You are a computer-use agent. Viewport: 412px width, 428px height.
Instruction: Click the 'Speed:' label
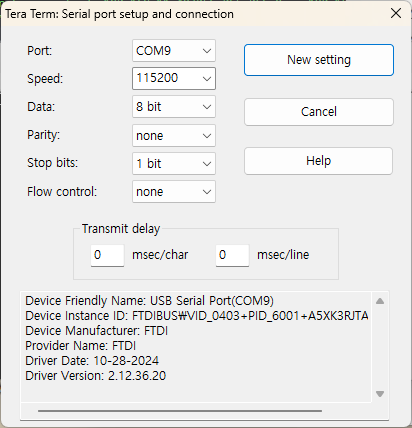point(45,79)
